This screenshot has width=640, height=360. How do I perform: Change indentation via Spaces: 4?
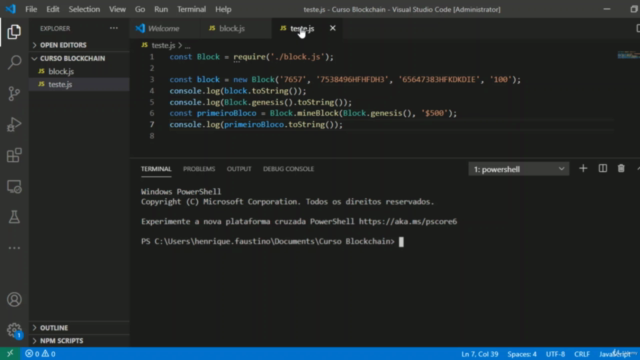(x=522, y=354)
